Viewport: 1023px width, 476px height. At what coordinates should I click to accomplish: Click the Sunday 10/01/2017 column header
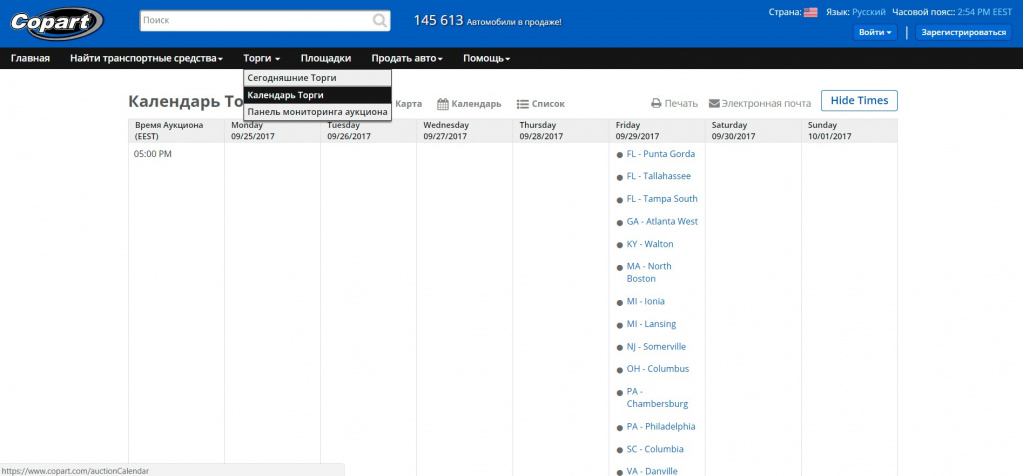(x=849, y=131)
